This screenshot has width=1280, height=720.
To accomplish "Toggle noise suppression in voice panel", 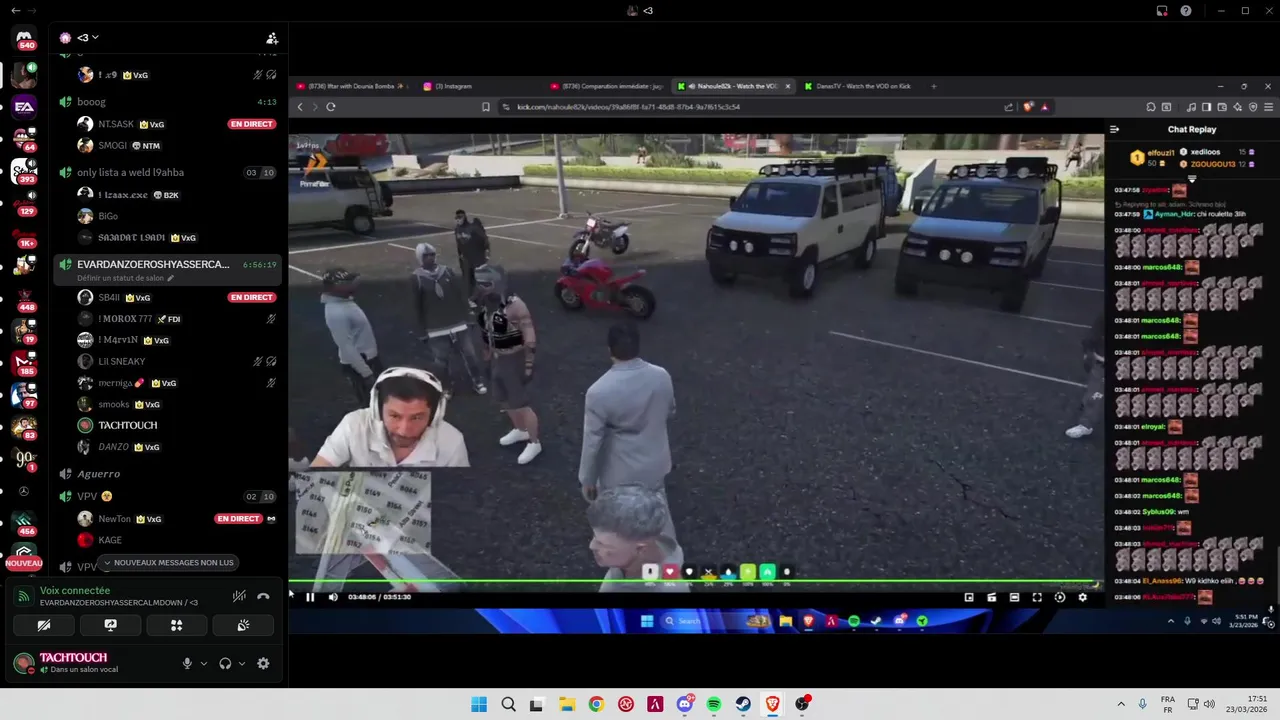I will [239, 596].
